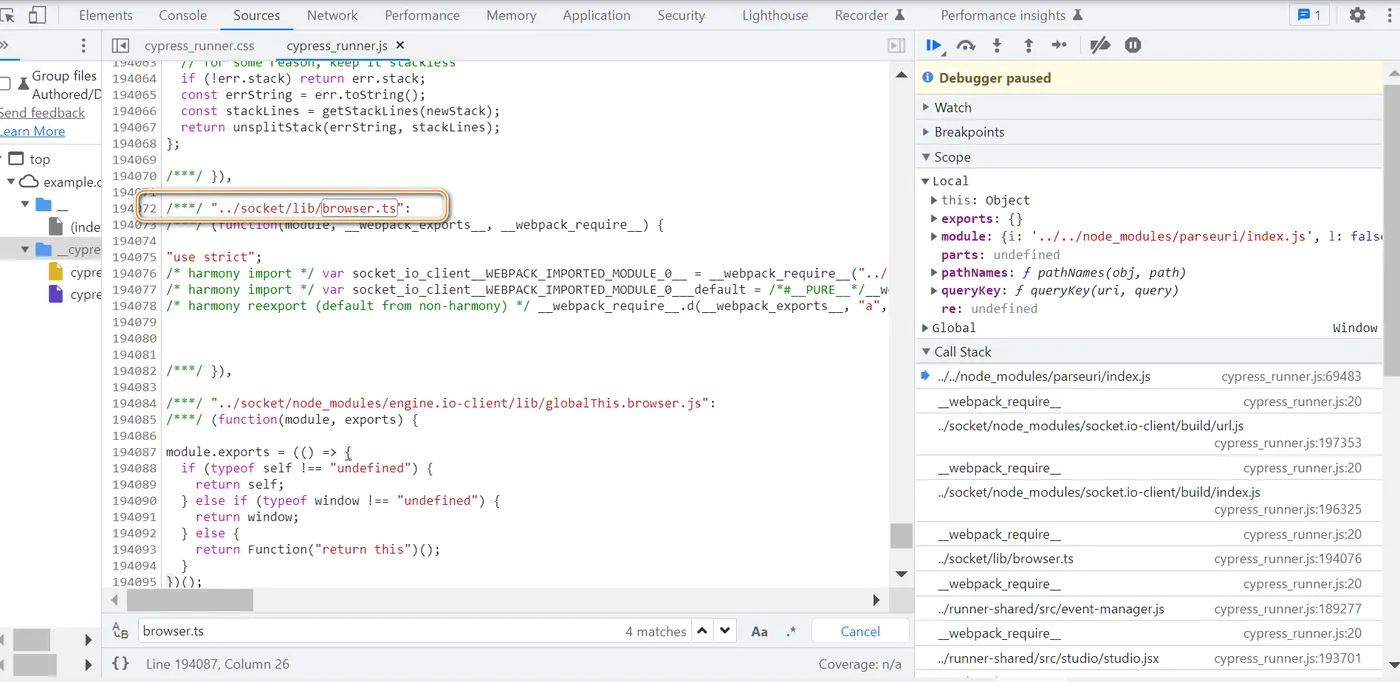The height and width of the screenshot is (682, 1400).
Task: Toggle the navigator sidebar icon
Action: click(x=120, y=46)
